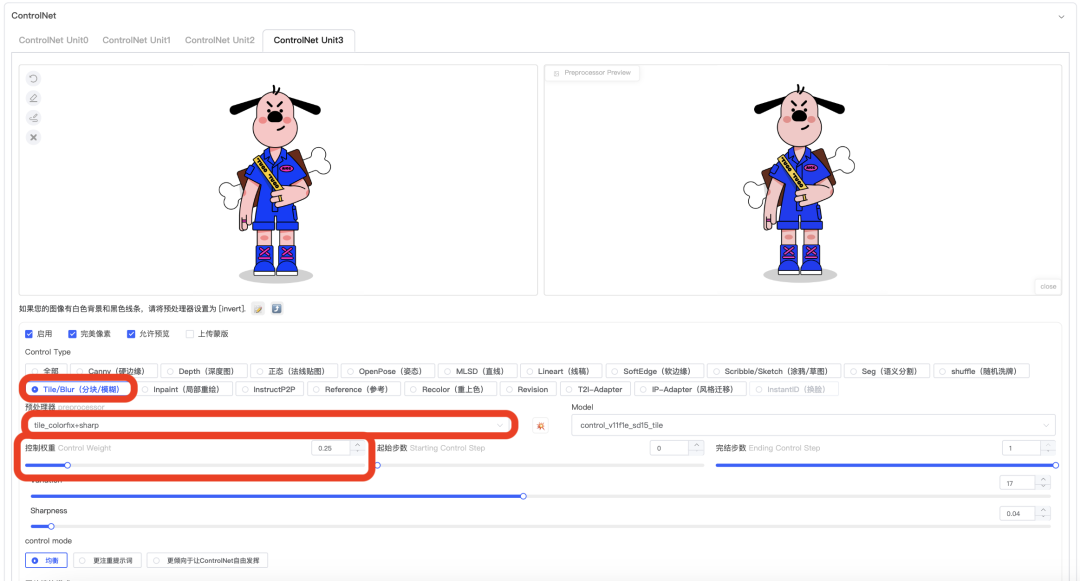The width and height of the screenshot is (1080, 581).
Task: Run preprocessor with the explosion icon
Action: (541, 426)
